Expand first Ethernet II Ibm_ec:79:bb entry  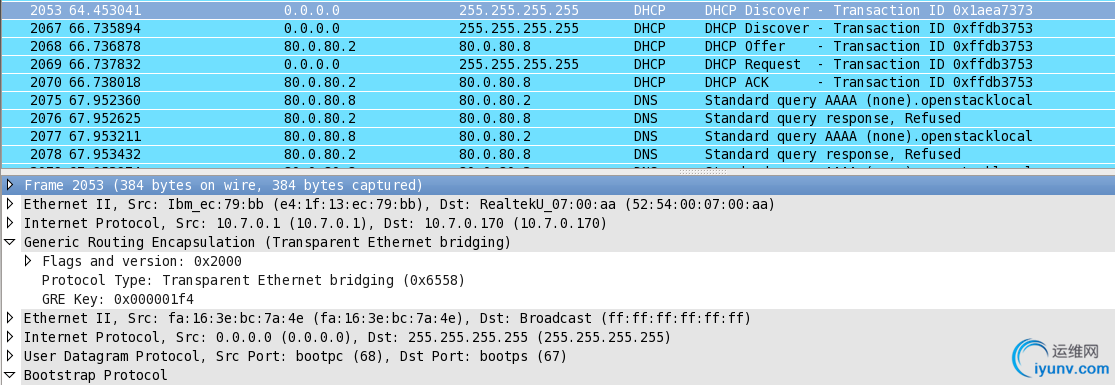click(x=9, y=204)
